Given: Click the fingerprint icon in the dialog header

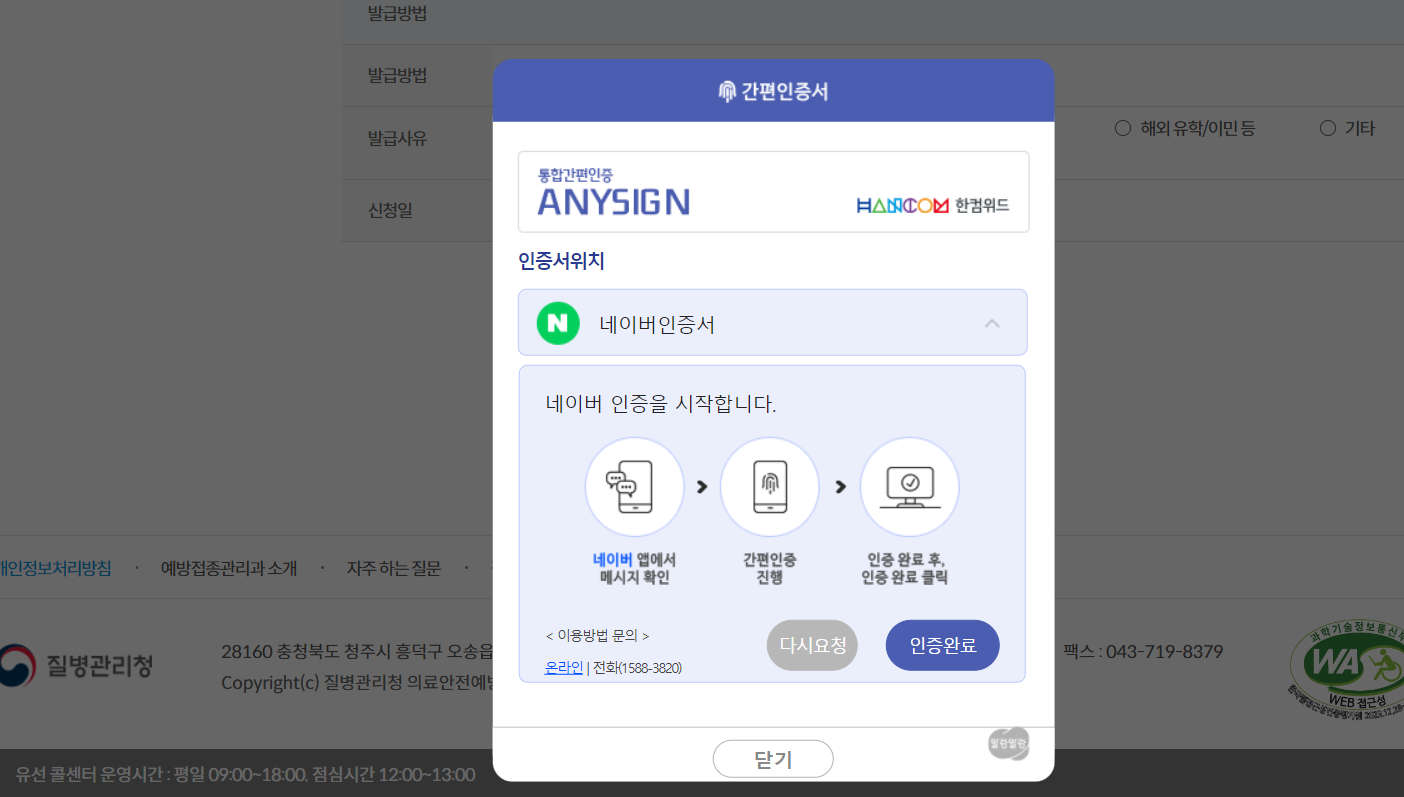Looking at the screenshot, I should (727, 91).
